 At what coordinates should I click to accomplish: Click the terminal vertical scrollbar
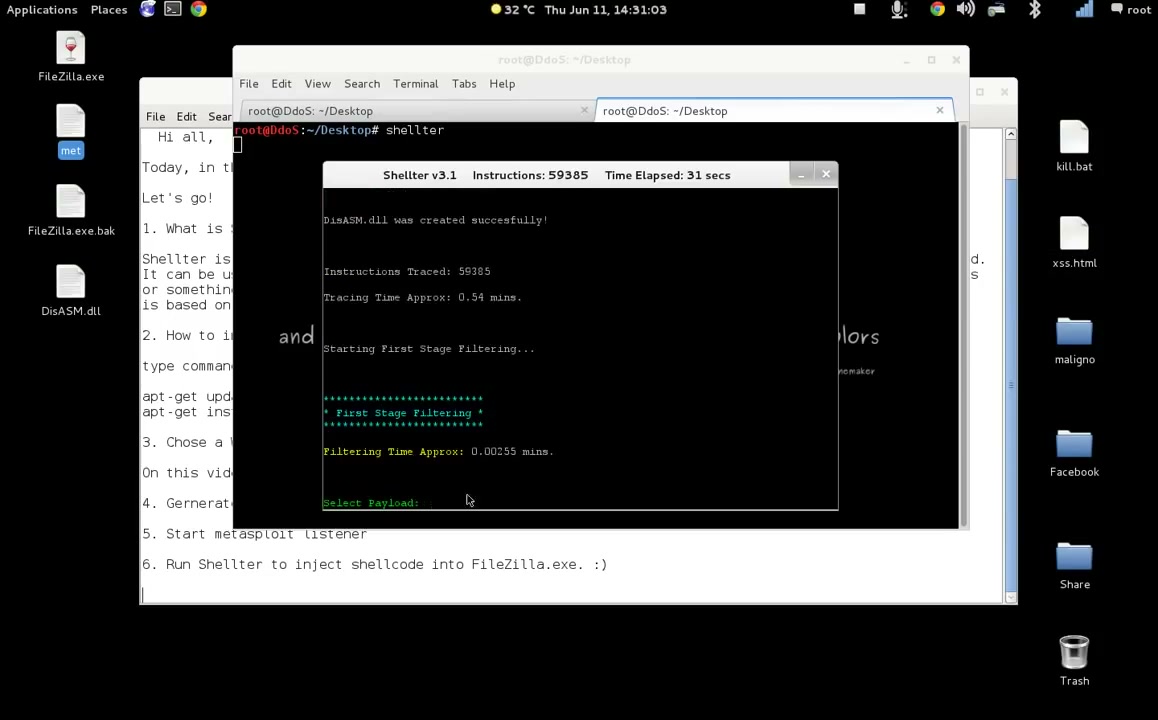[x=962, y=325]
